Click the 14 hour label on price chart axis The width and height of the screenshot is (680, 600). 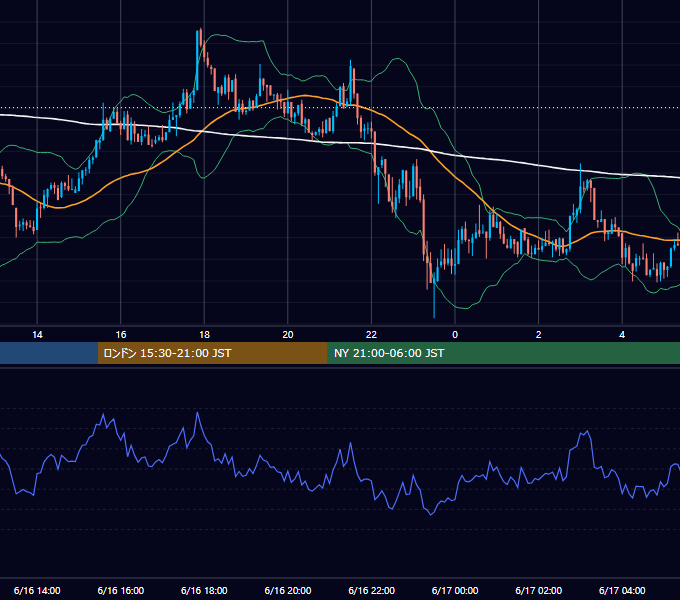[37, 335]
